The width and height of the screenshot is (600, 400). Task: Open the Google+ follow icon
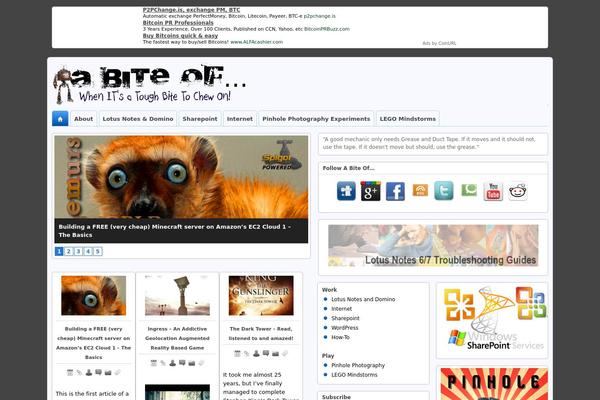370,191
